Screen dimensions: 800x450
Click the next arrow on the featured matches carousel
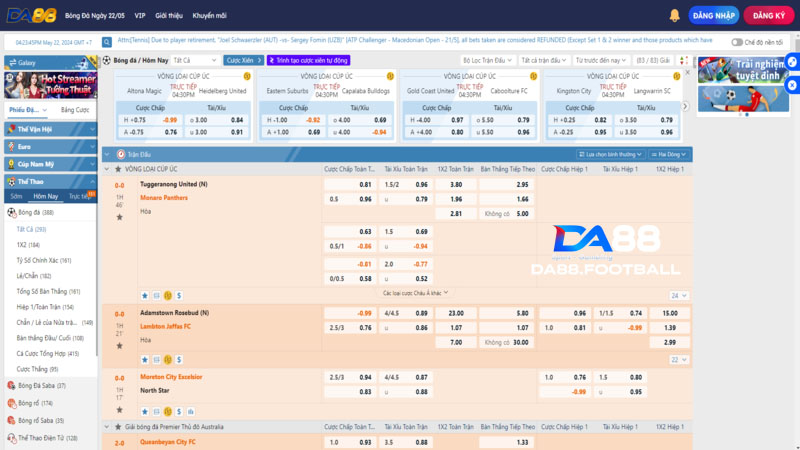684,105
